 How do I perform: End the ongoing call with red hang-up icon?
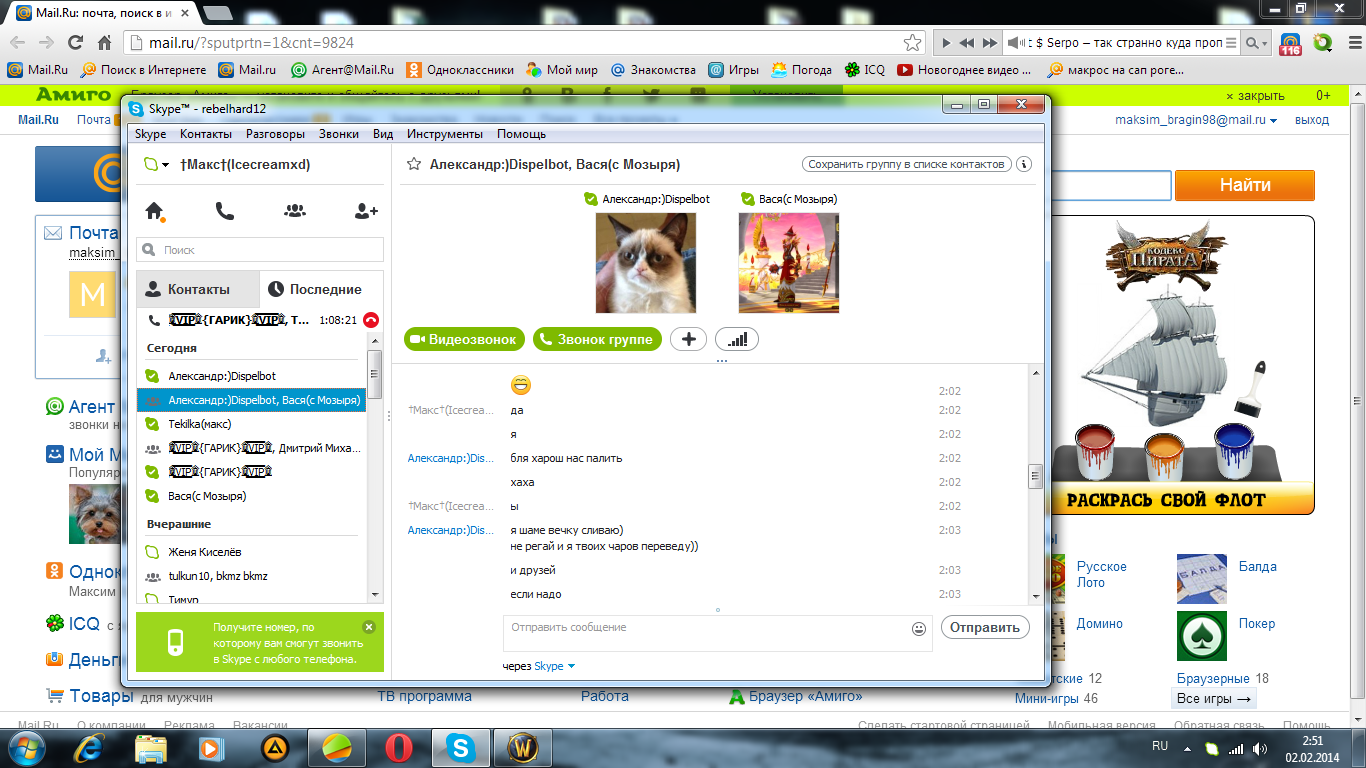click(x=371, y=320)
